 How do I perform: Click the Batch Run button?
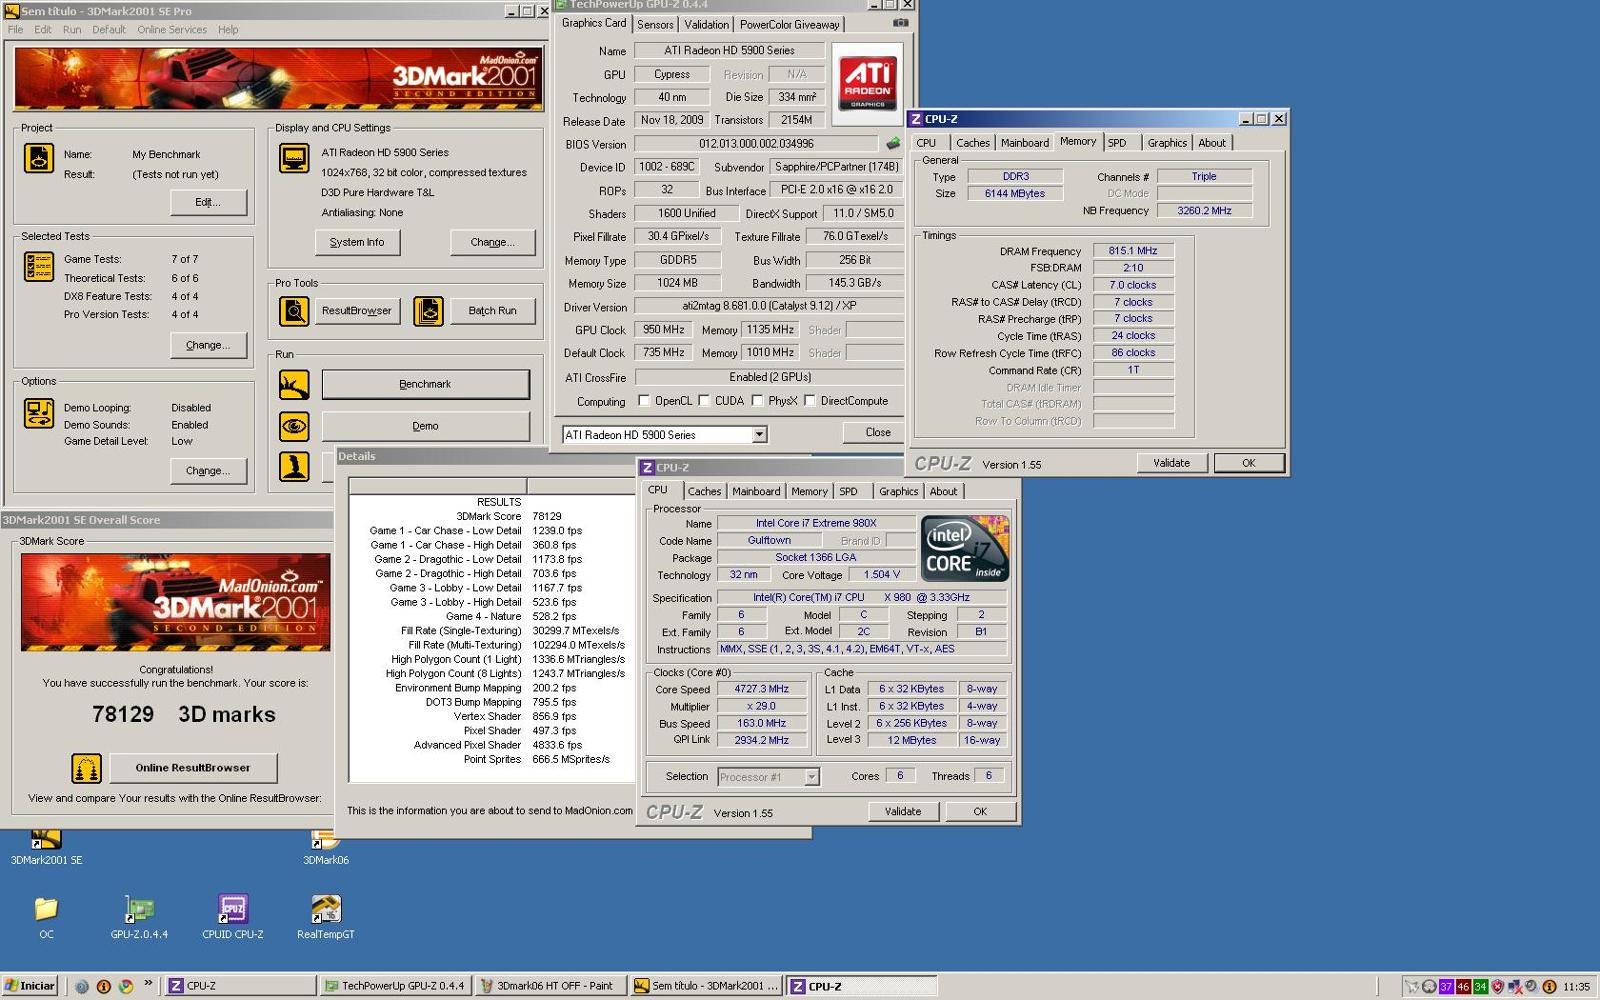pos(492,311)
